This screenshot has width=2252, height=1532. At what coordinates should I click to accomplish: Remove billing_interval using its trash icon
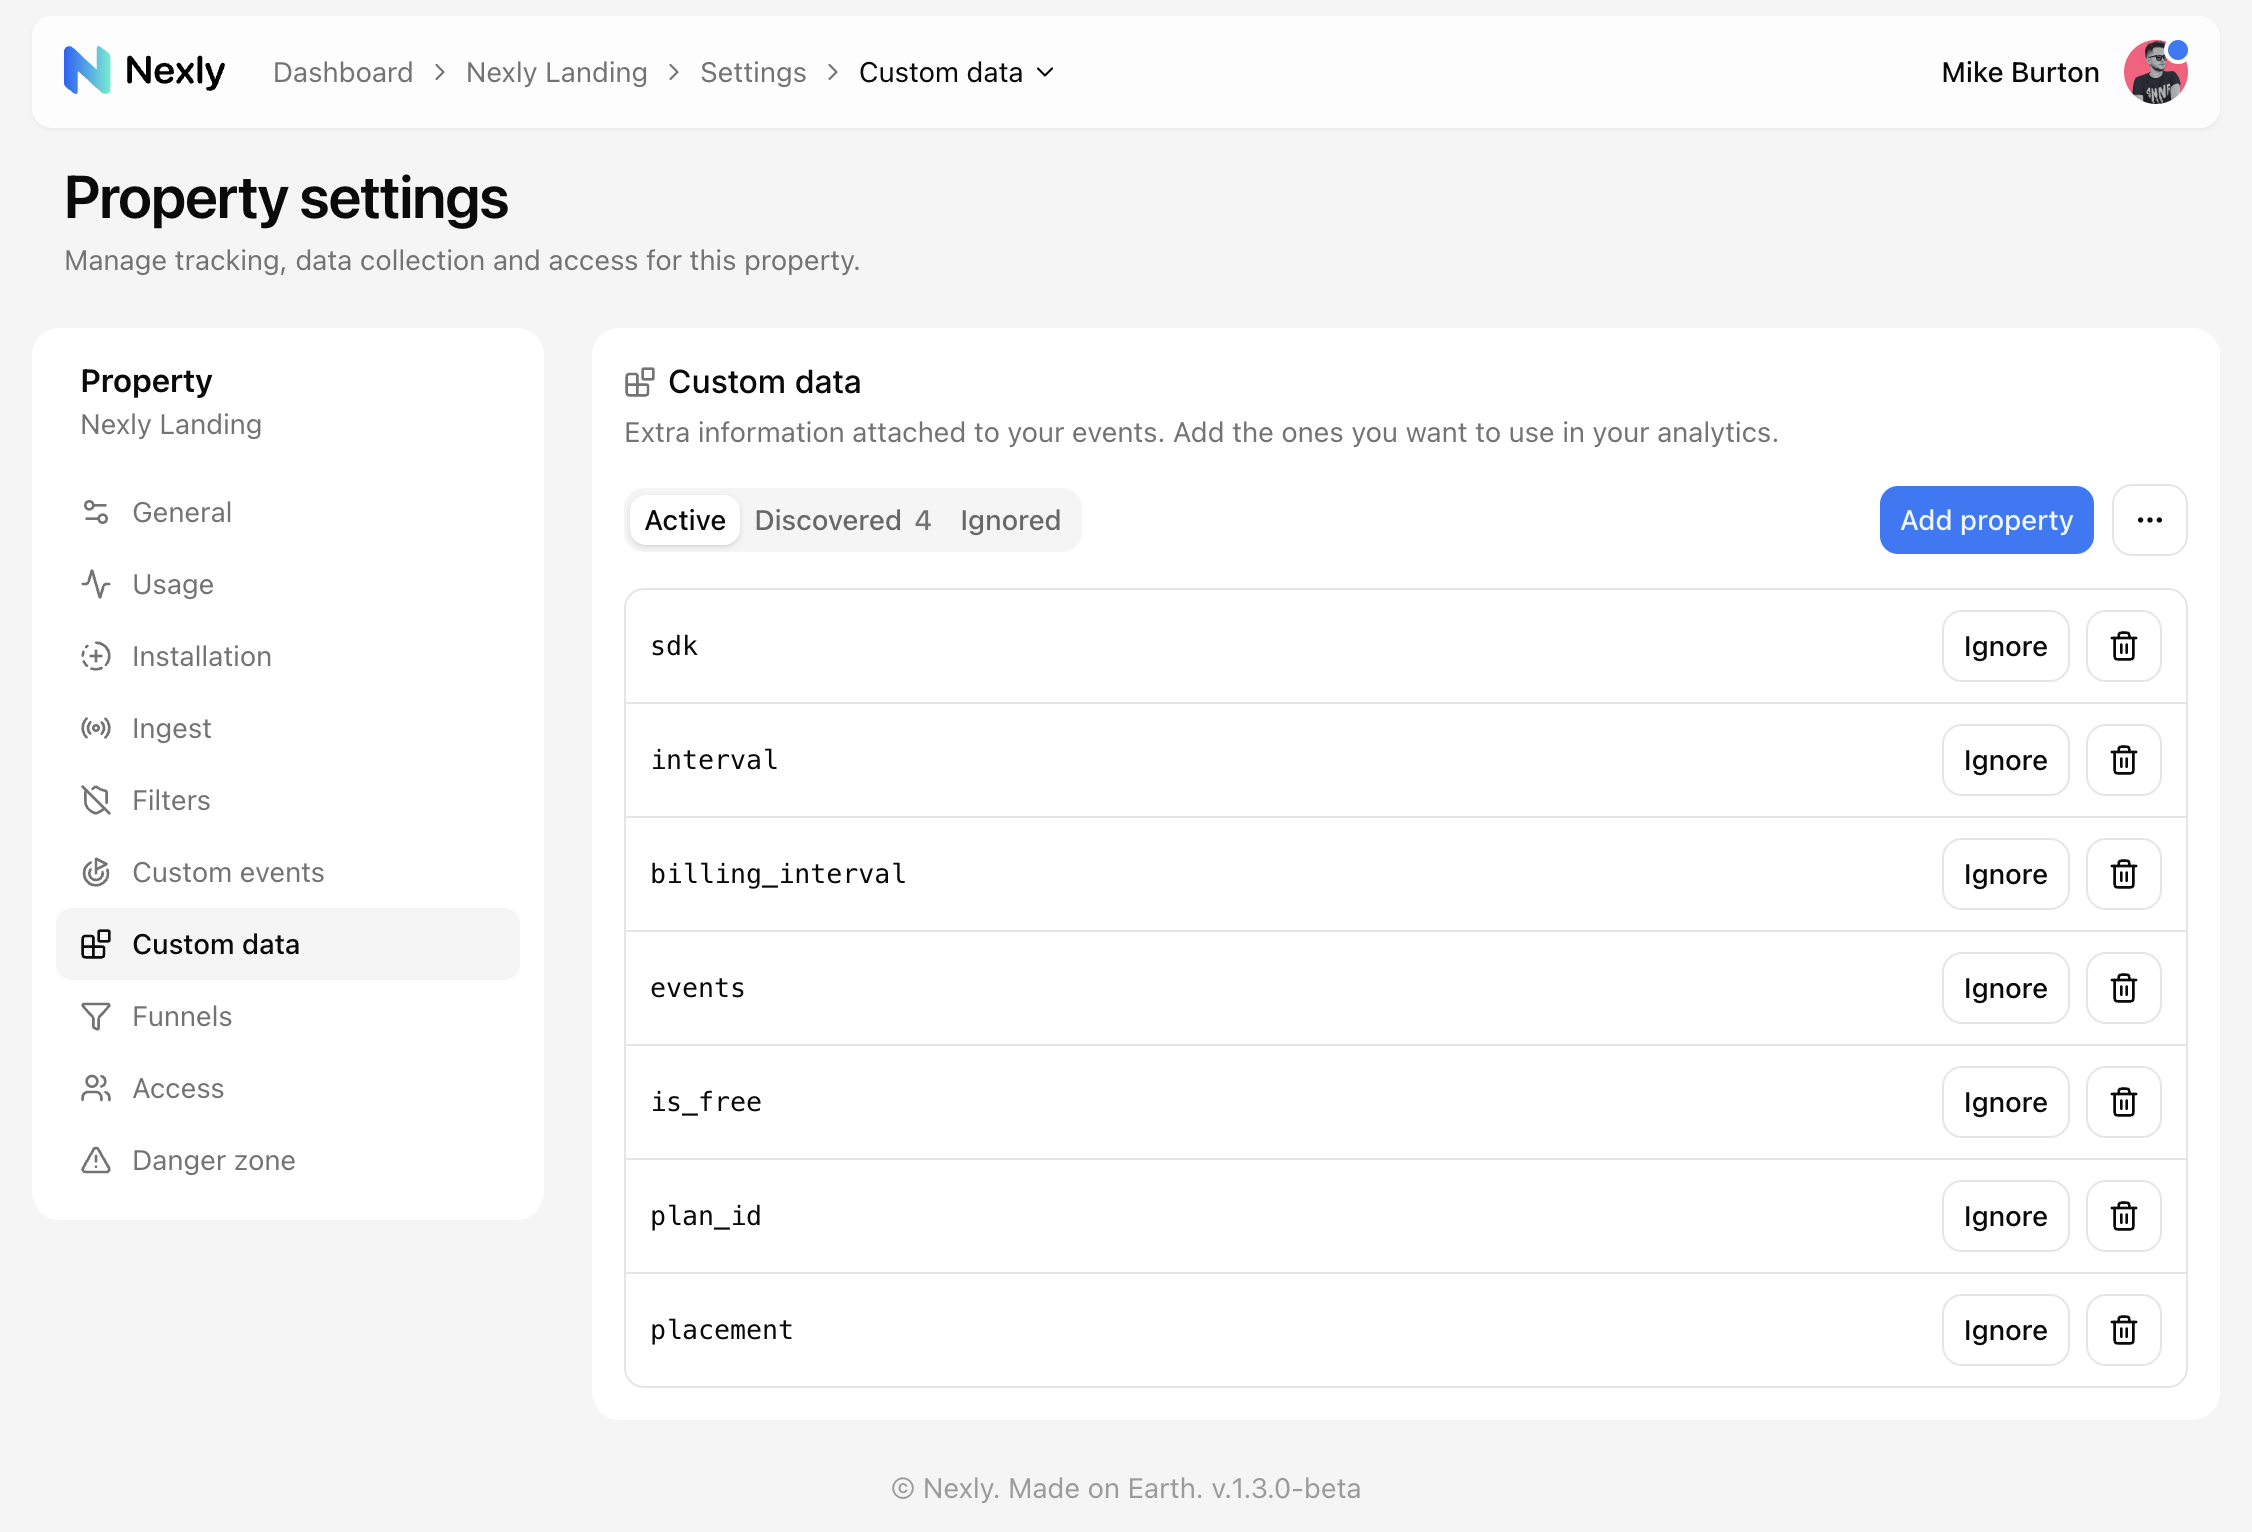[2124, 874]
